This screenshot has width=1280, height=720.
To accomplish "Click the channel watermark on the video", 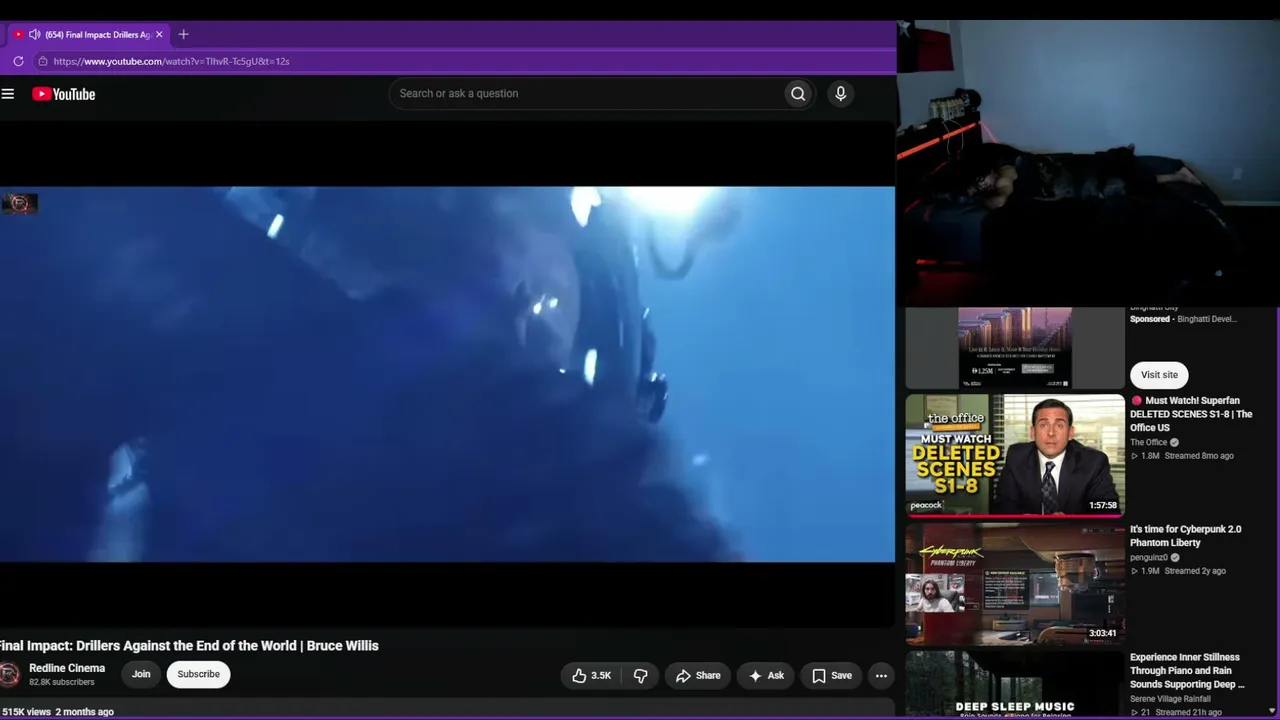I will click(20, 204).
